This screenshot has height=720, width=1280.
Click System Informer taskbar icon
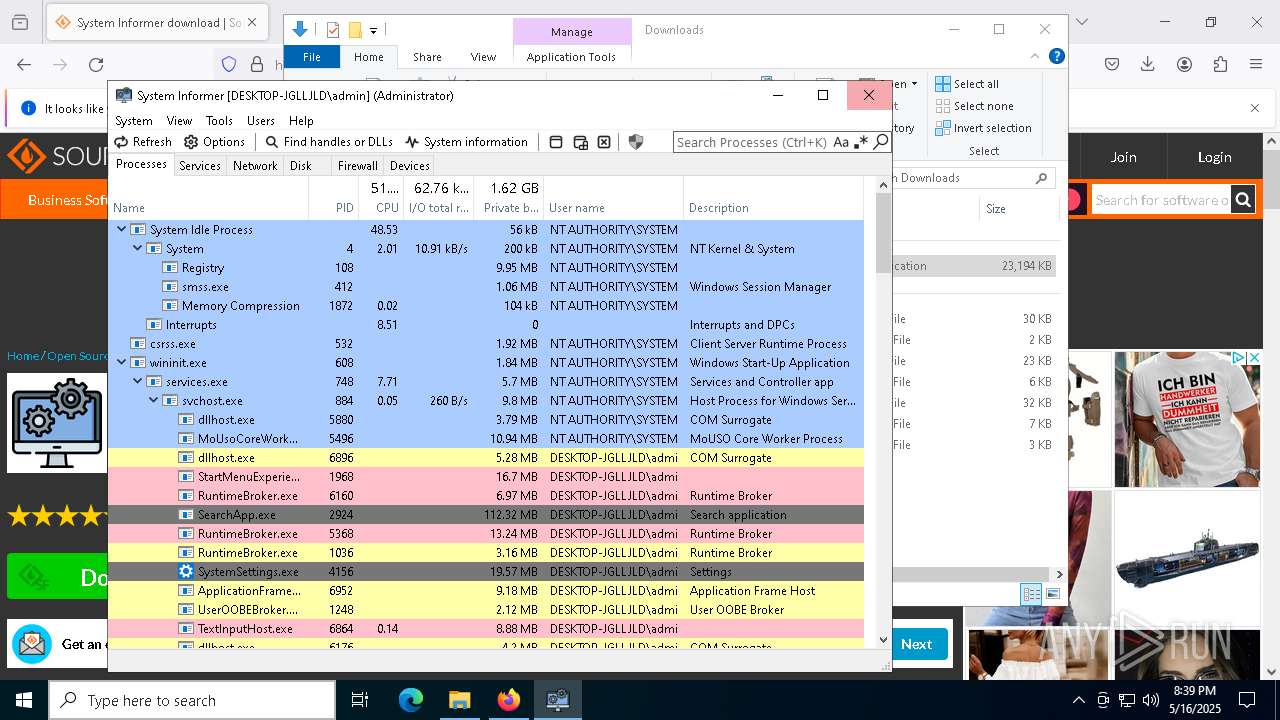[x=557, y=700]
